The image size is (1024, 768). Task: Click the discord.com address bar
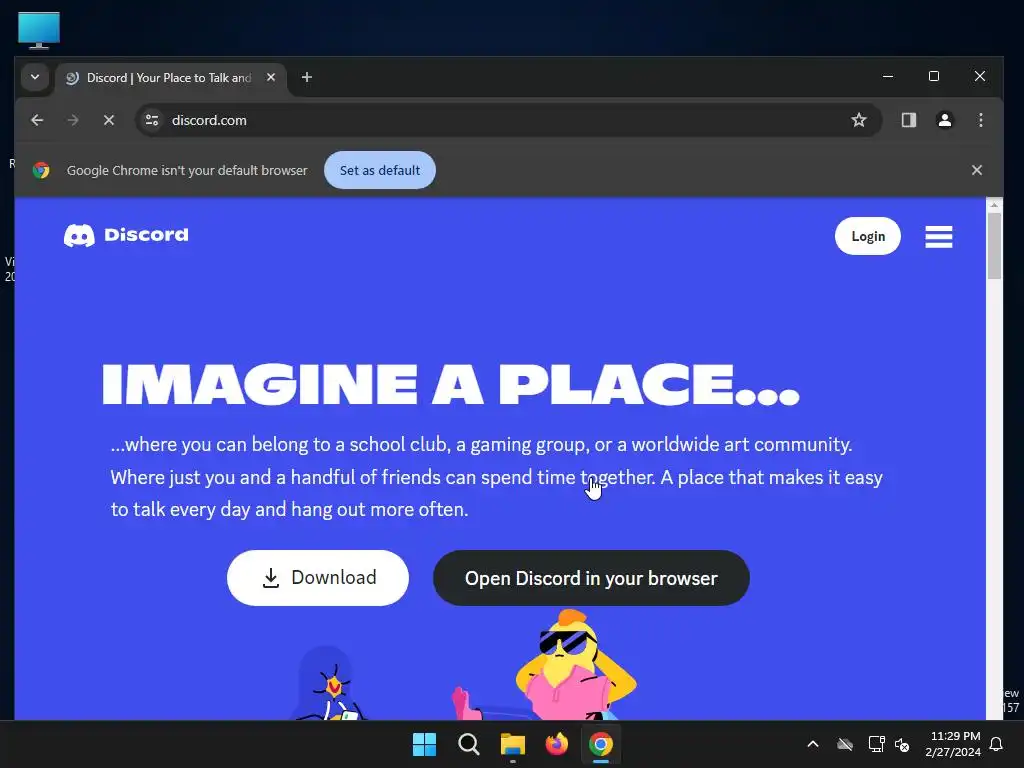tap(509, 120)
